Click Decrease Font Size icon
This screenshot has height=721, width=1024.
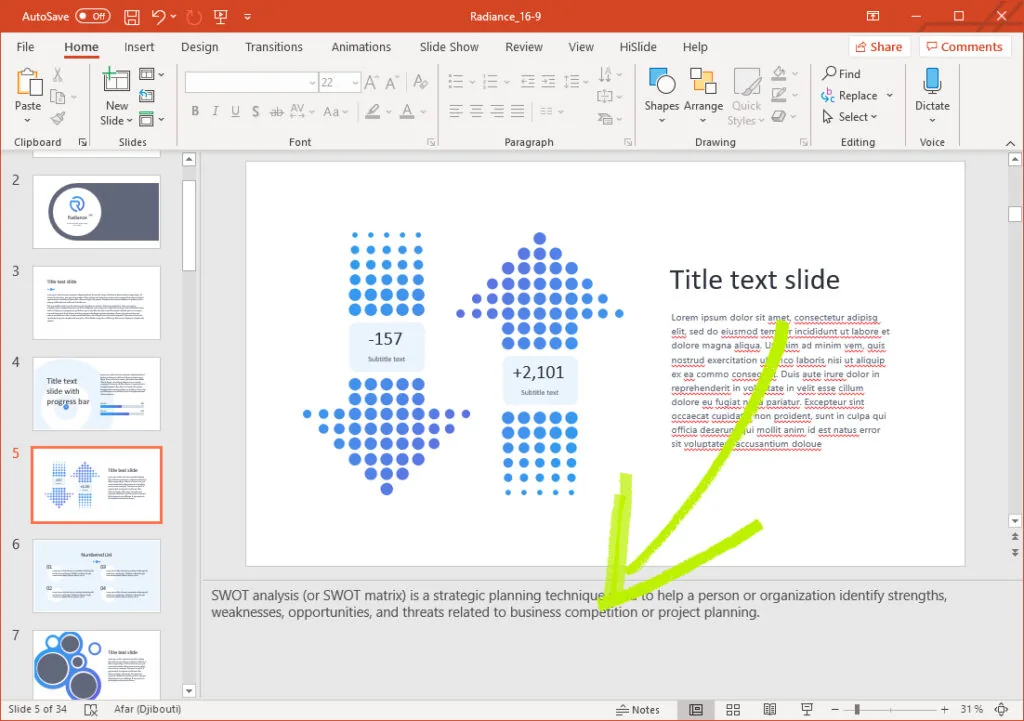tap(392, 82)
